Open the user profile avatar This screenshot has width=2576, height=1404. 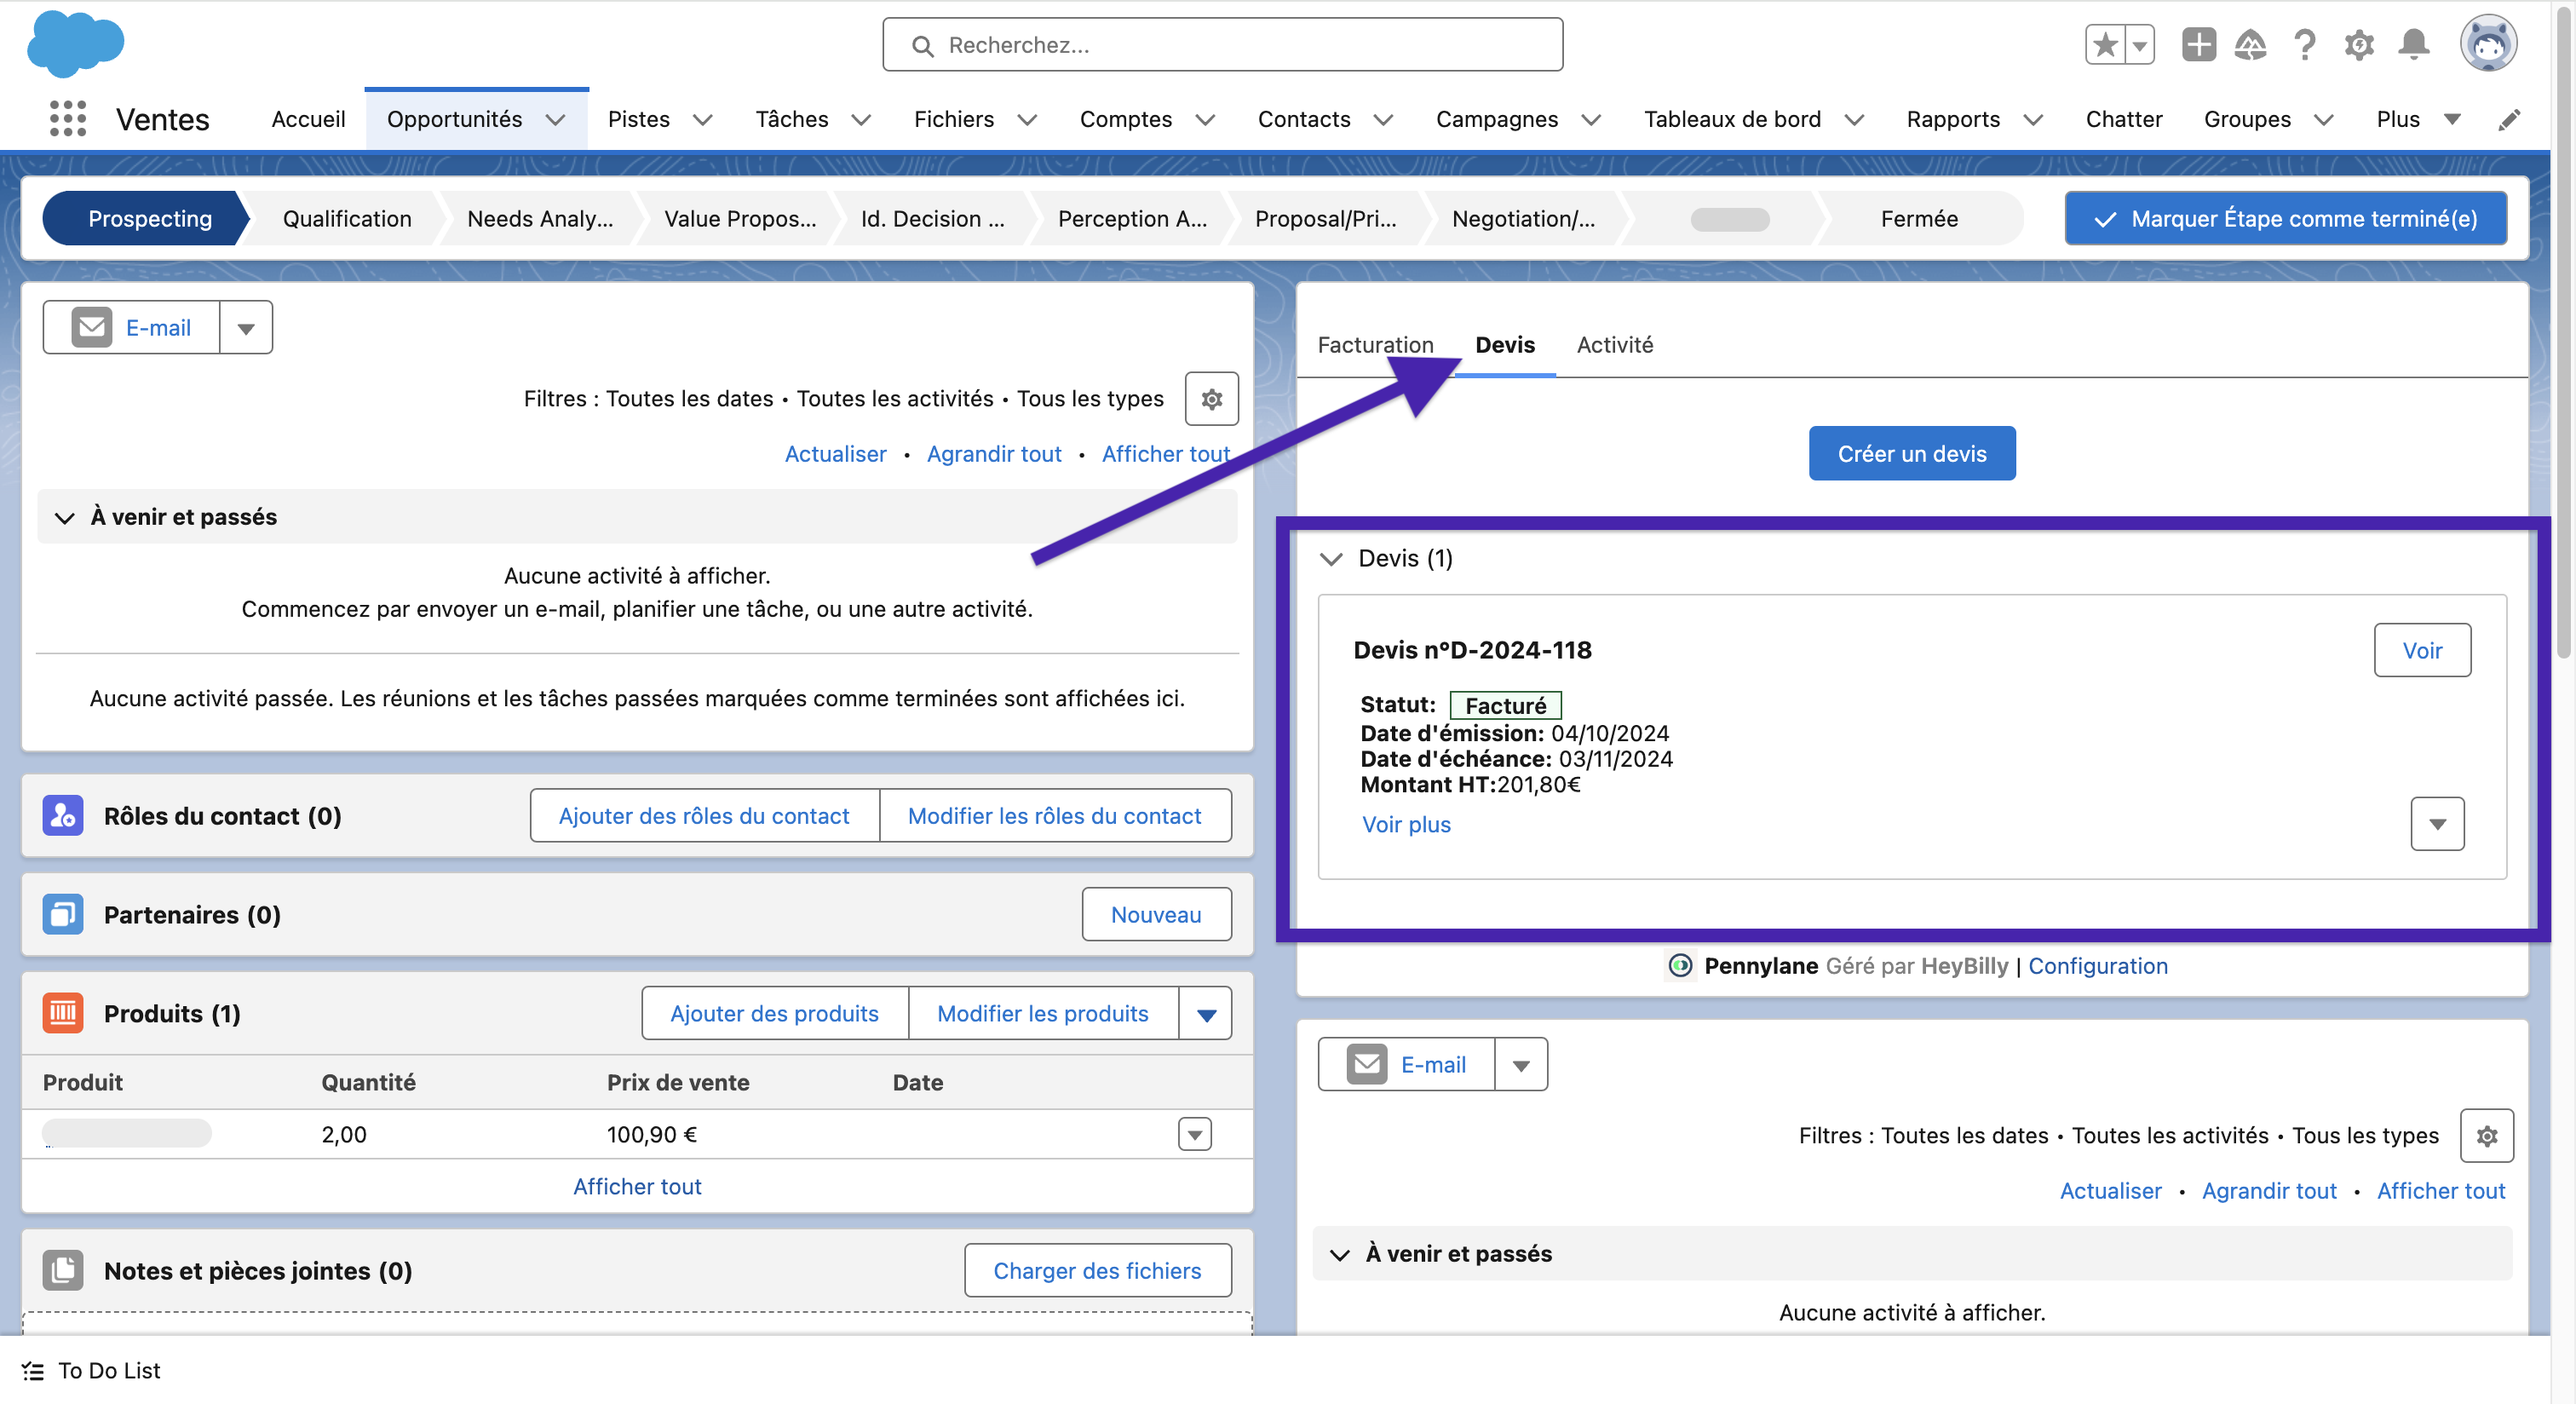pos(2488,44)
